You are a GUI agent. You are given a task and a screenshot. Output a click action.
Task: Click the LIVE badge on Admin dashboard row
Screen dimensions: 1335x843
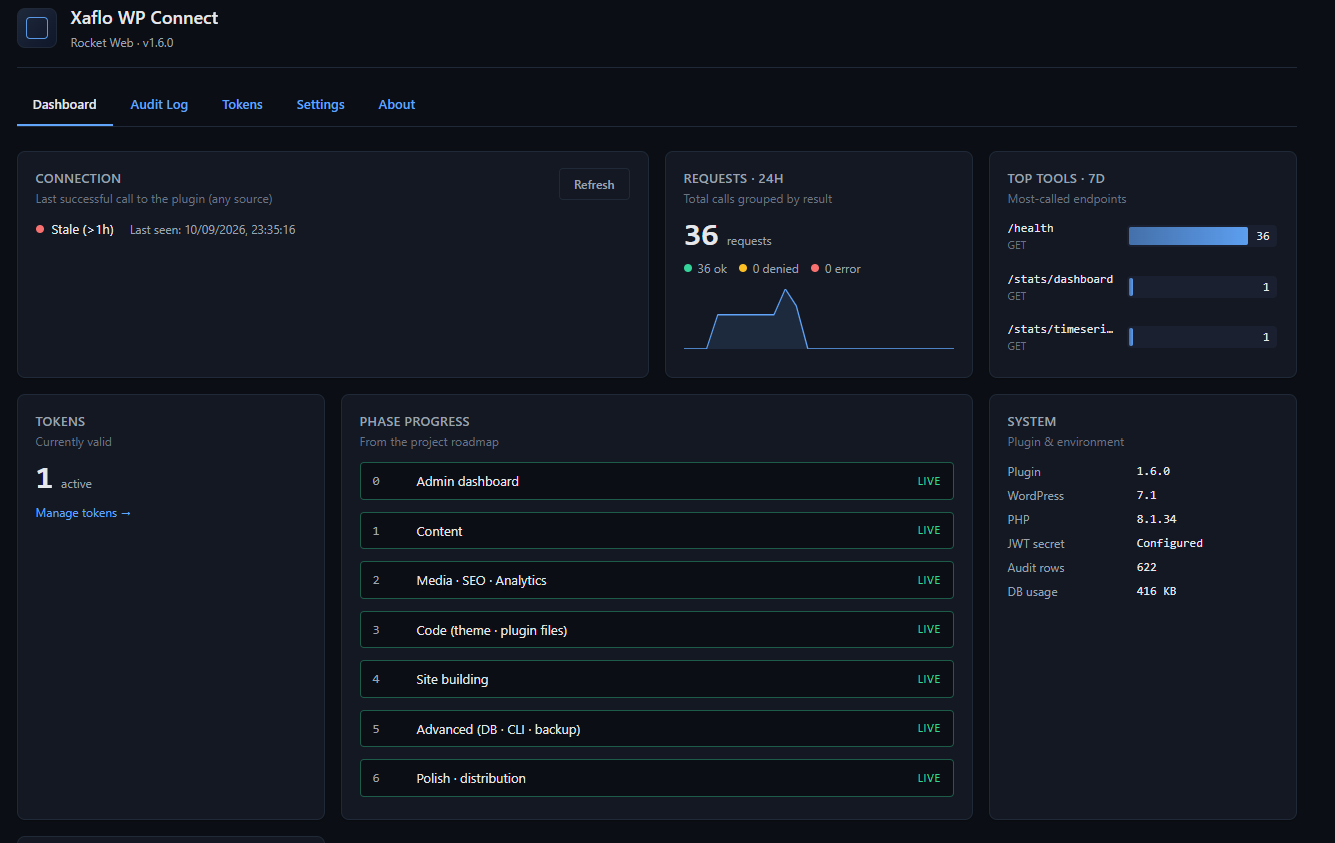929,481
